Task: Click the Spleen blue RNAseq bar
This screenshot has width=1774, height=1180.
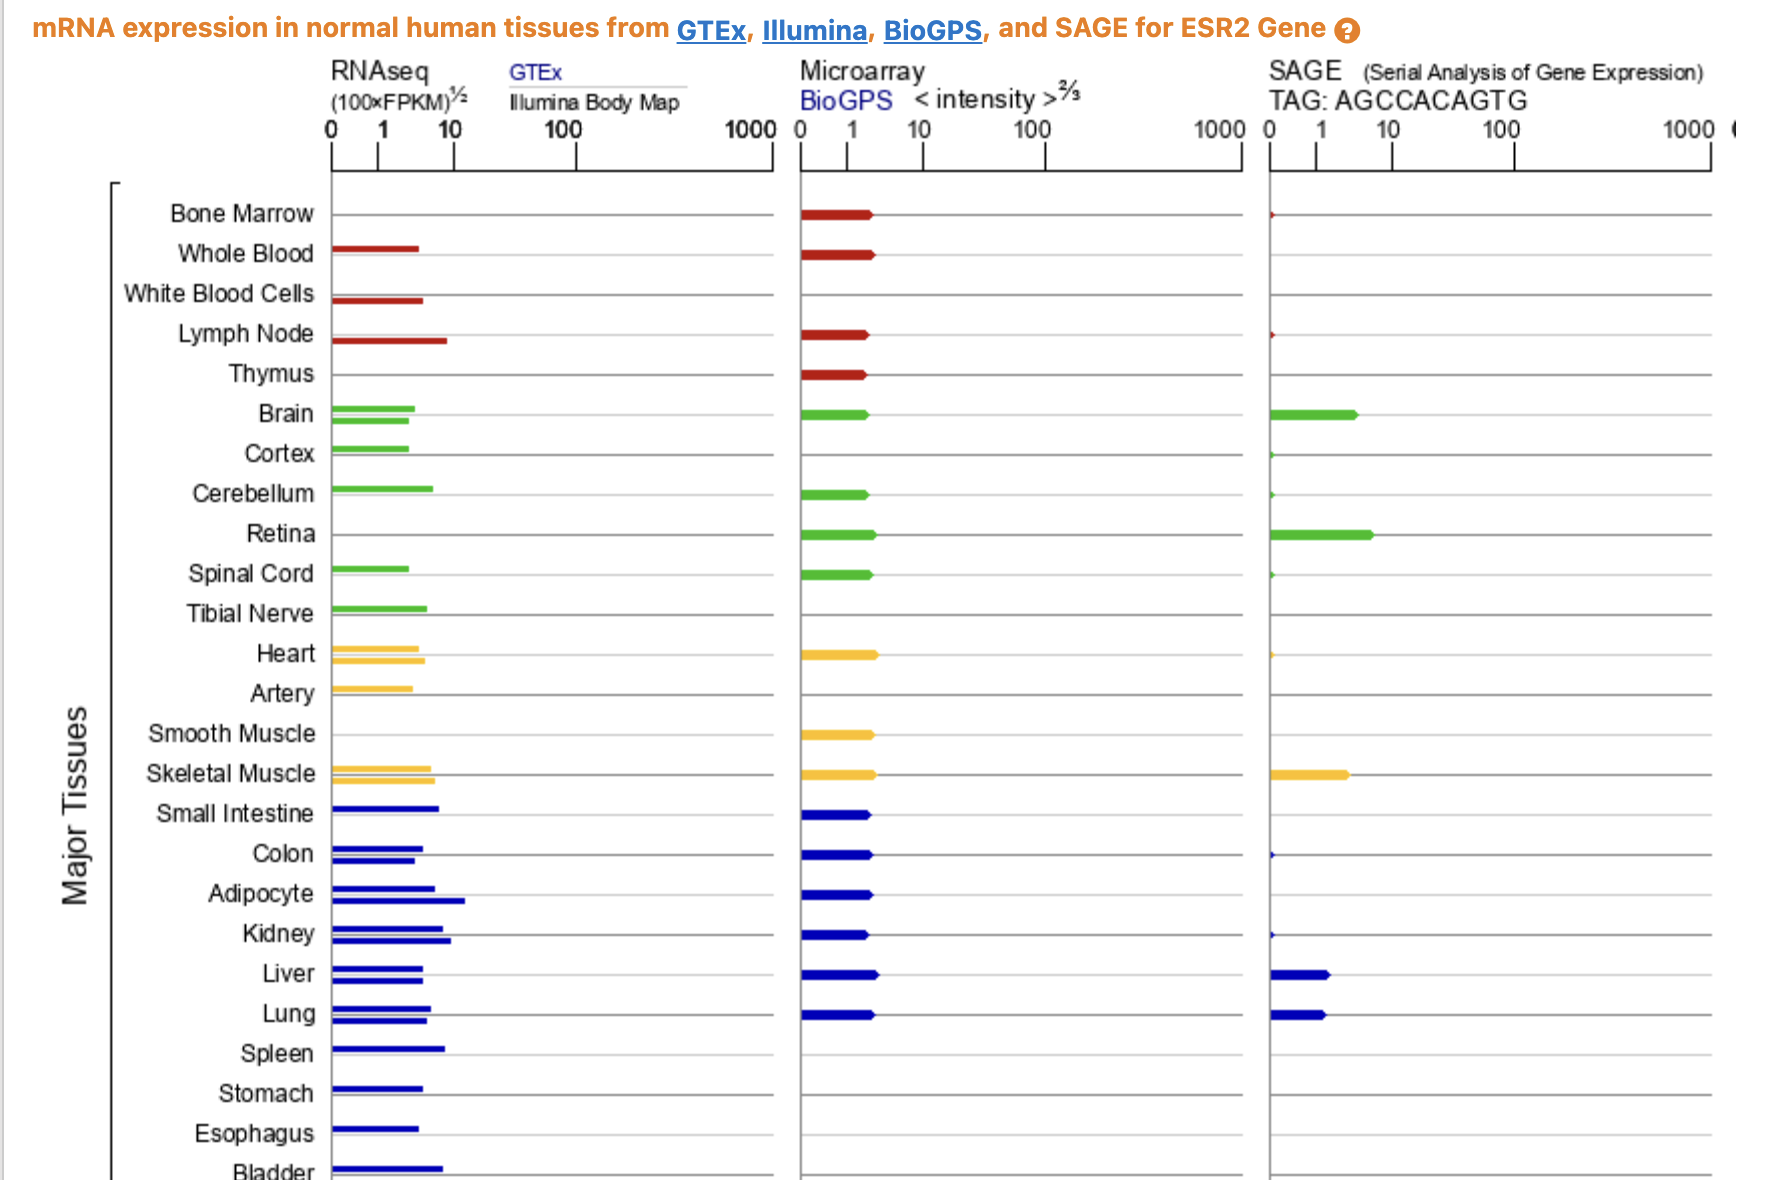Action: pos(388,1049)
